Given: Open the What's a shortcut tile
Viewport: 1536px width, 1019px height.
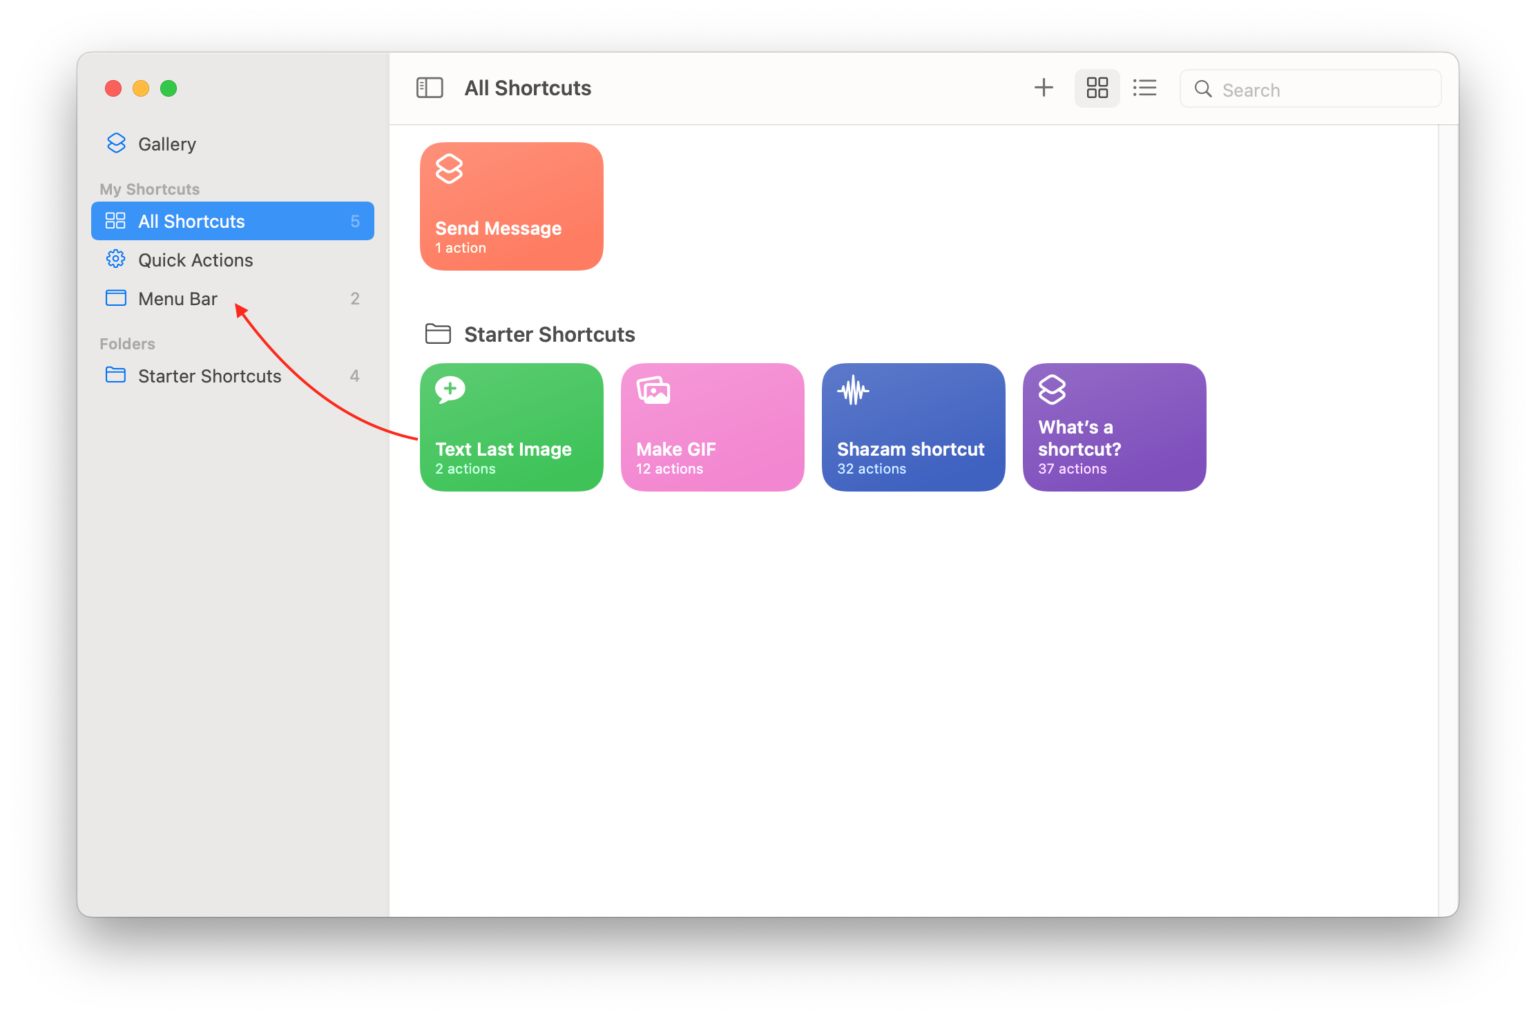Looking at the screenshot, I should (1113, 427).
